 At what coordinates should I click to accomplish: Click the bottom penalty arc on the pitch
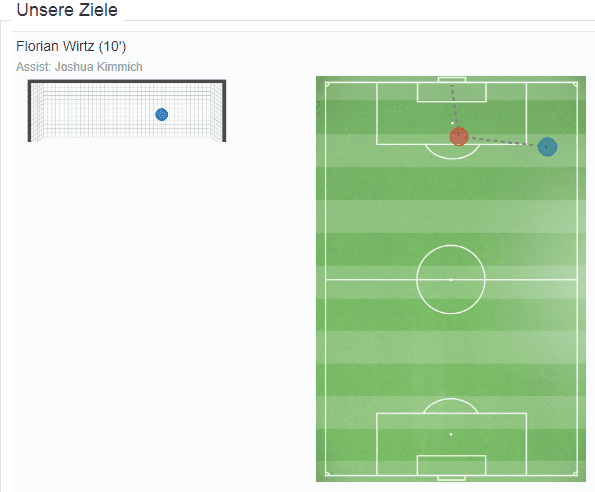[450, 405]
